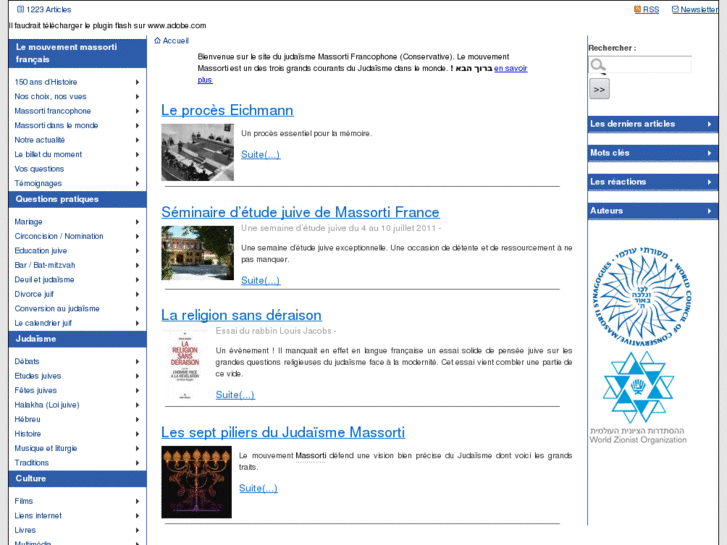The width and height of the screenshot is (727, 545).
Task: Open the World Zionist Organization logo
Action: [638, 398]
